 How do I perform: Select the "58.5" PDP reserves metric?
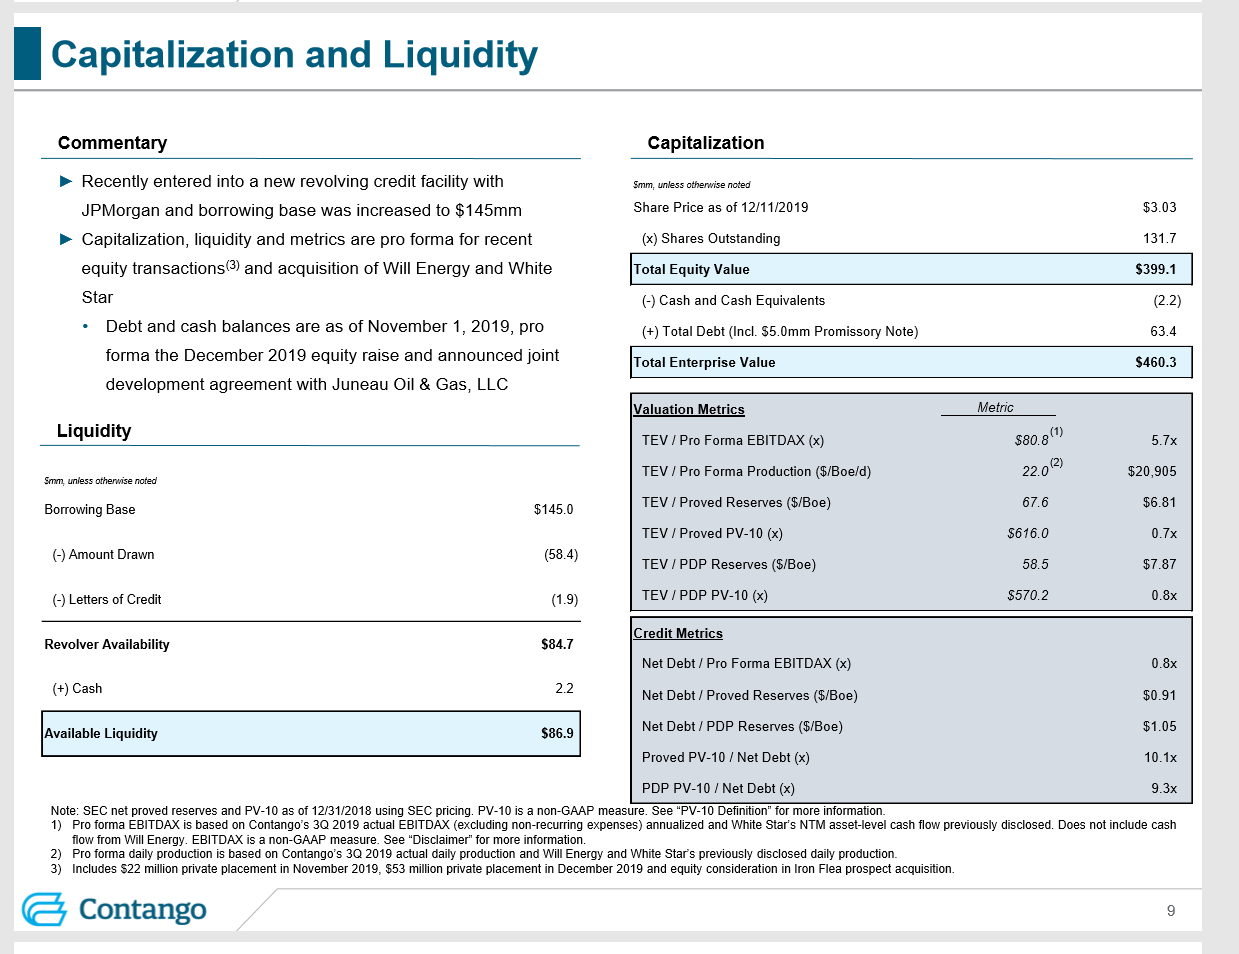(x=1036, y=564)
